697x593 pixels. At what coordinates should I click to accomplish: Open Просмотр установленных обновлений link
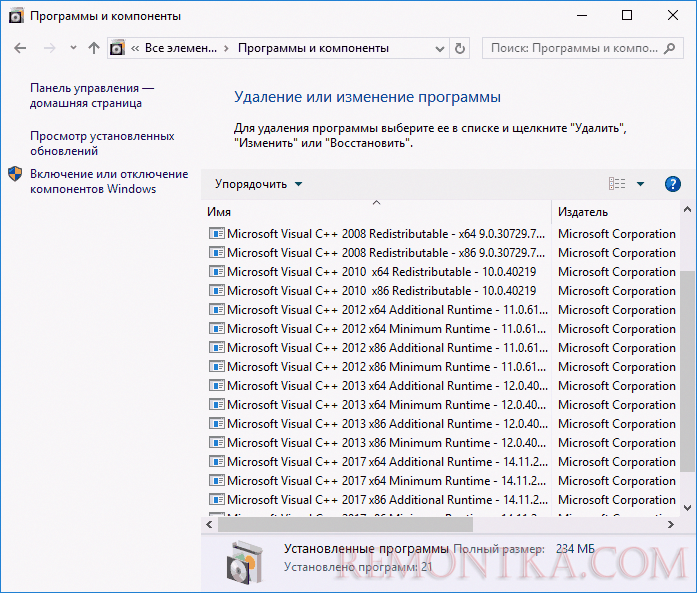[x=102, y=143]
